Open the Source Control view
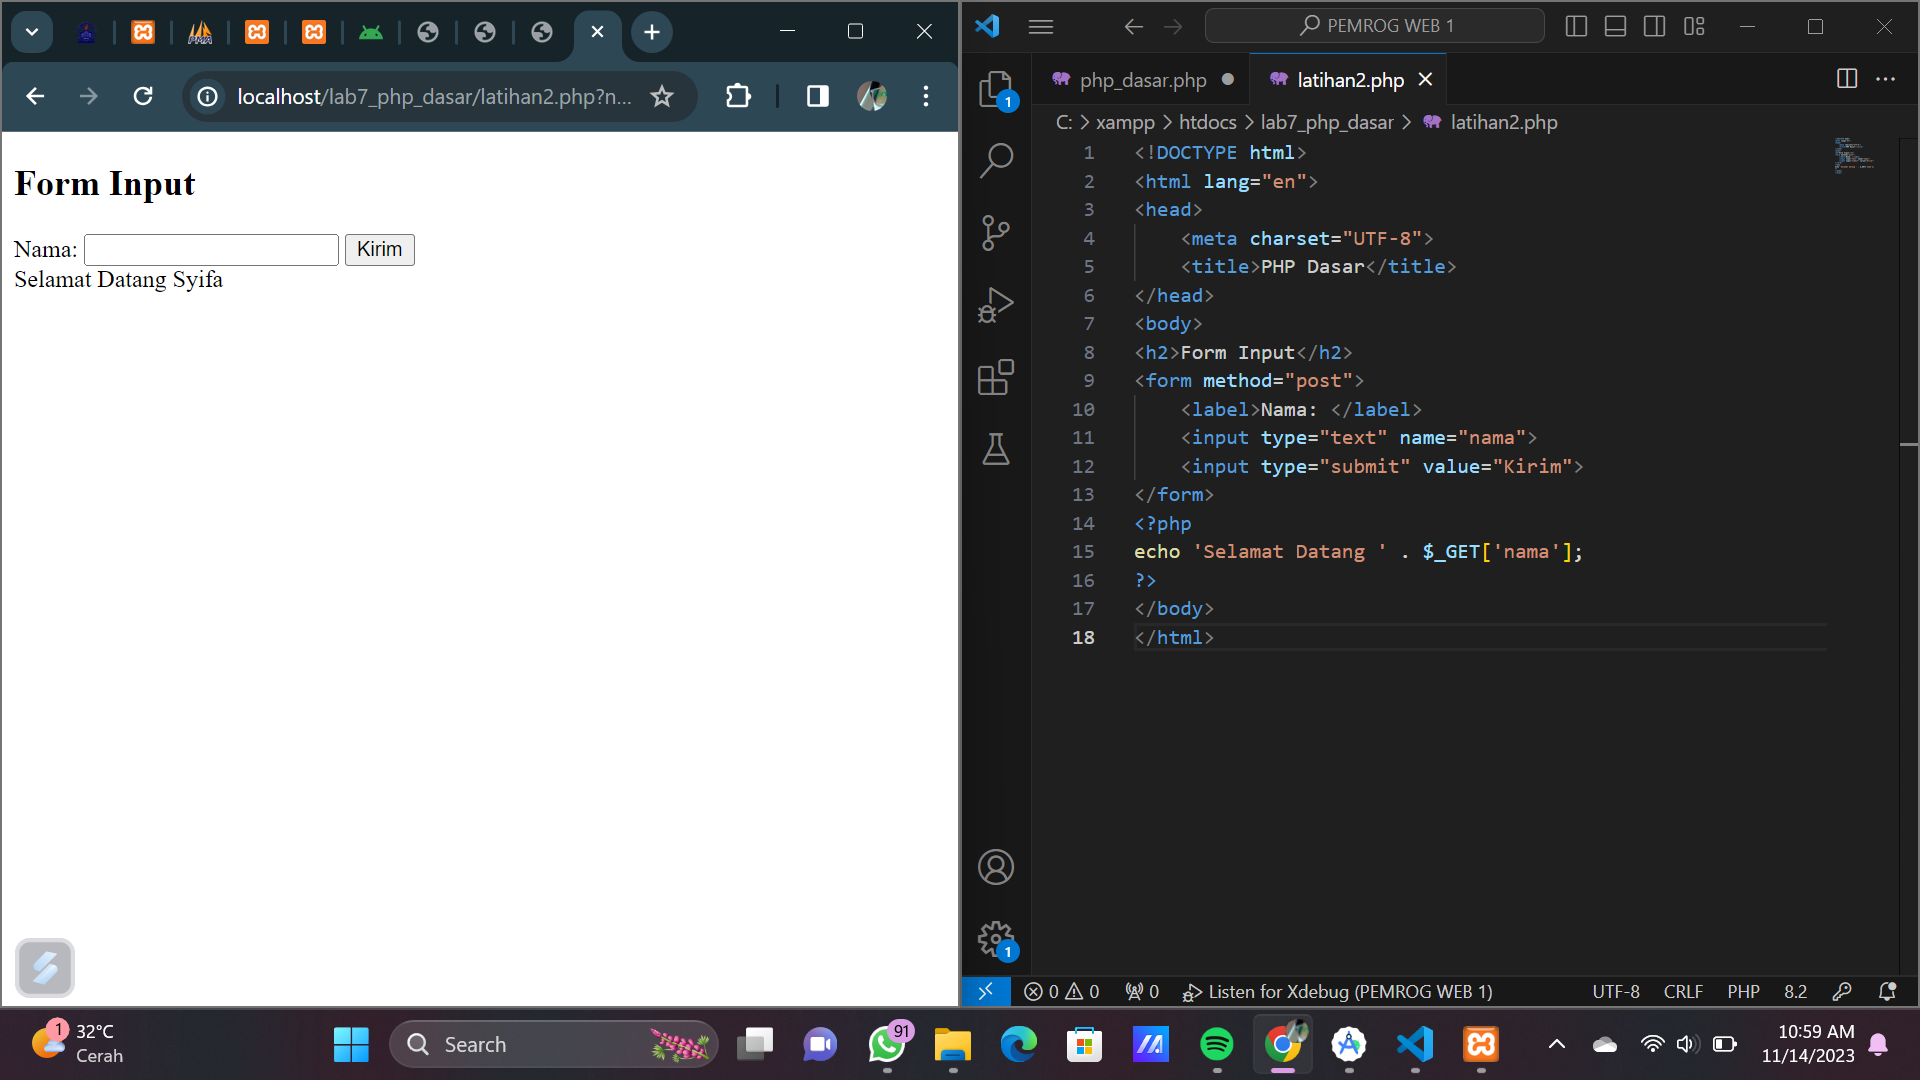The height and width of the screenshot is (1080, 1920). pos(996,232)
